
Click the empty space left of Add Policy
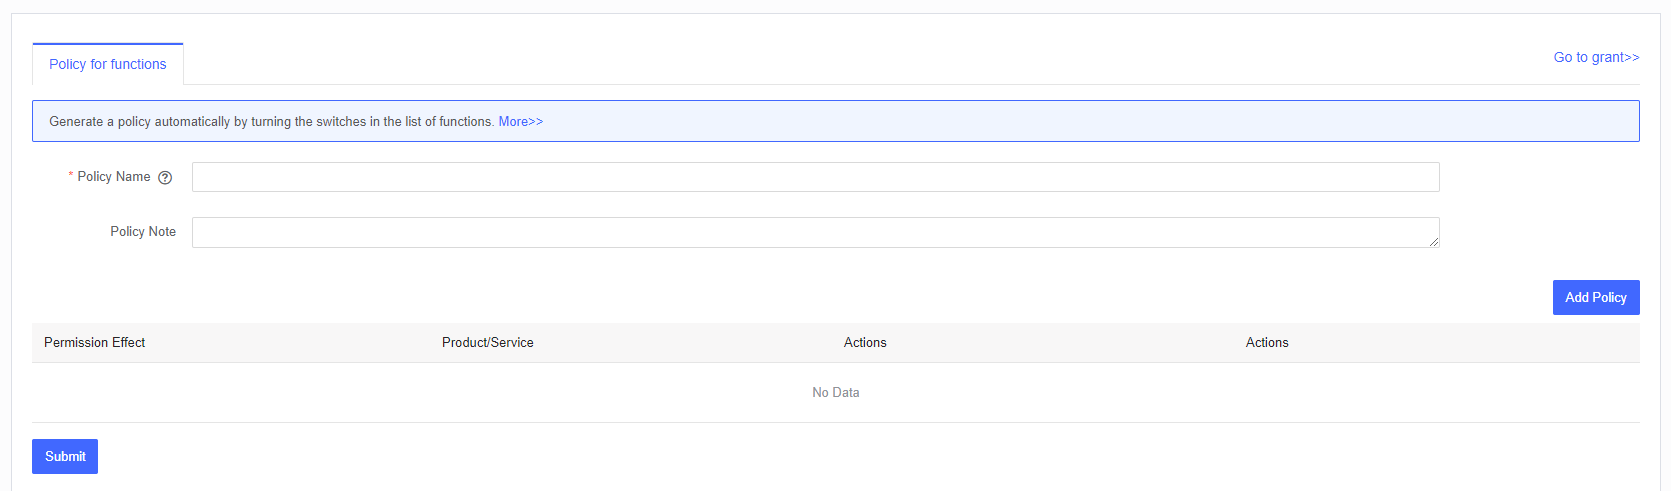coord(800,297)
